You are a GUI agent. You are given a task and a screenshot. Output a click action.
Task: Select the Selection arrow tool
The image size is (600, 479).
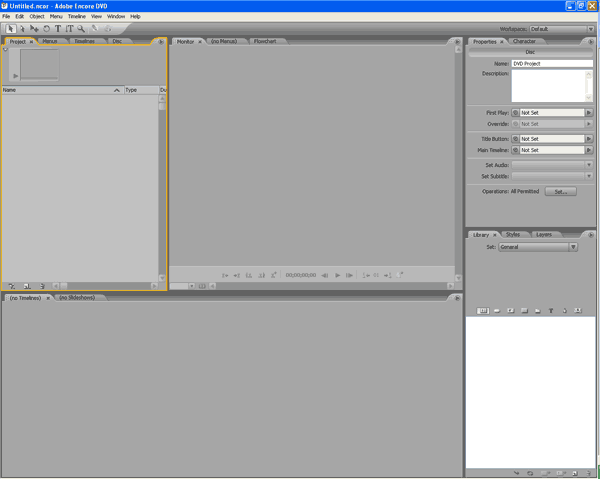(x=11, y=29)
